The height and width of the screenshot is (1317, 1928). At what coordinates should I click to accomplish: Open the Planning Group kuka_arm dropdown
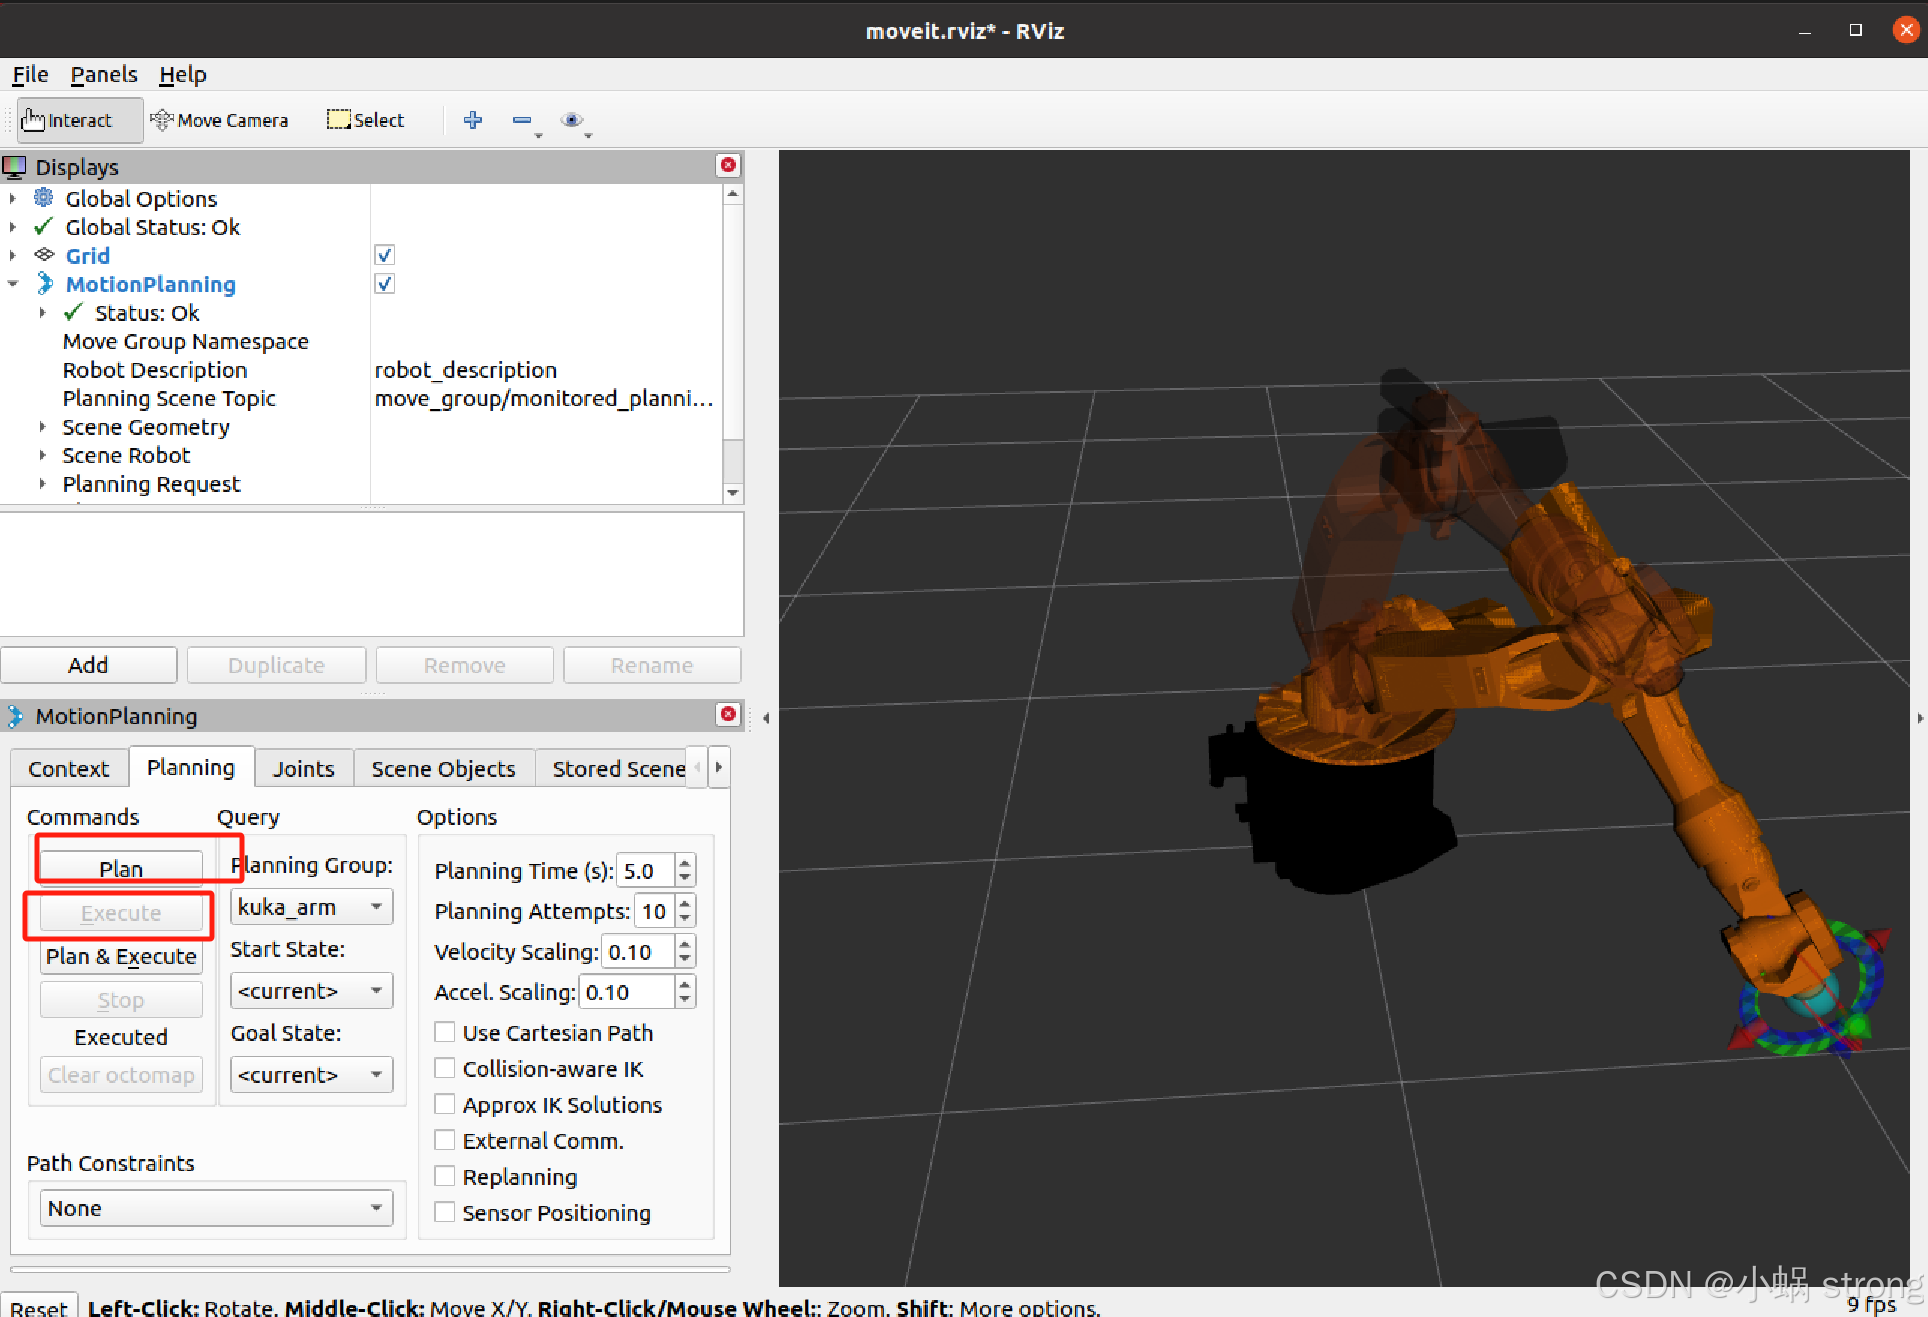click(311, 907)
